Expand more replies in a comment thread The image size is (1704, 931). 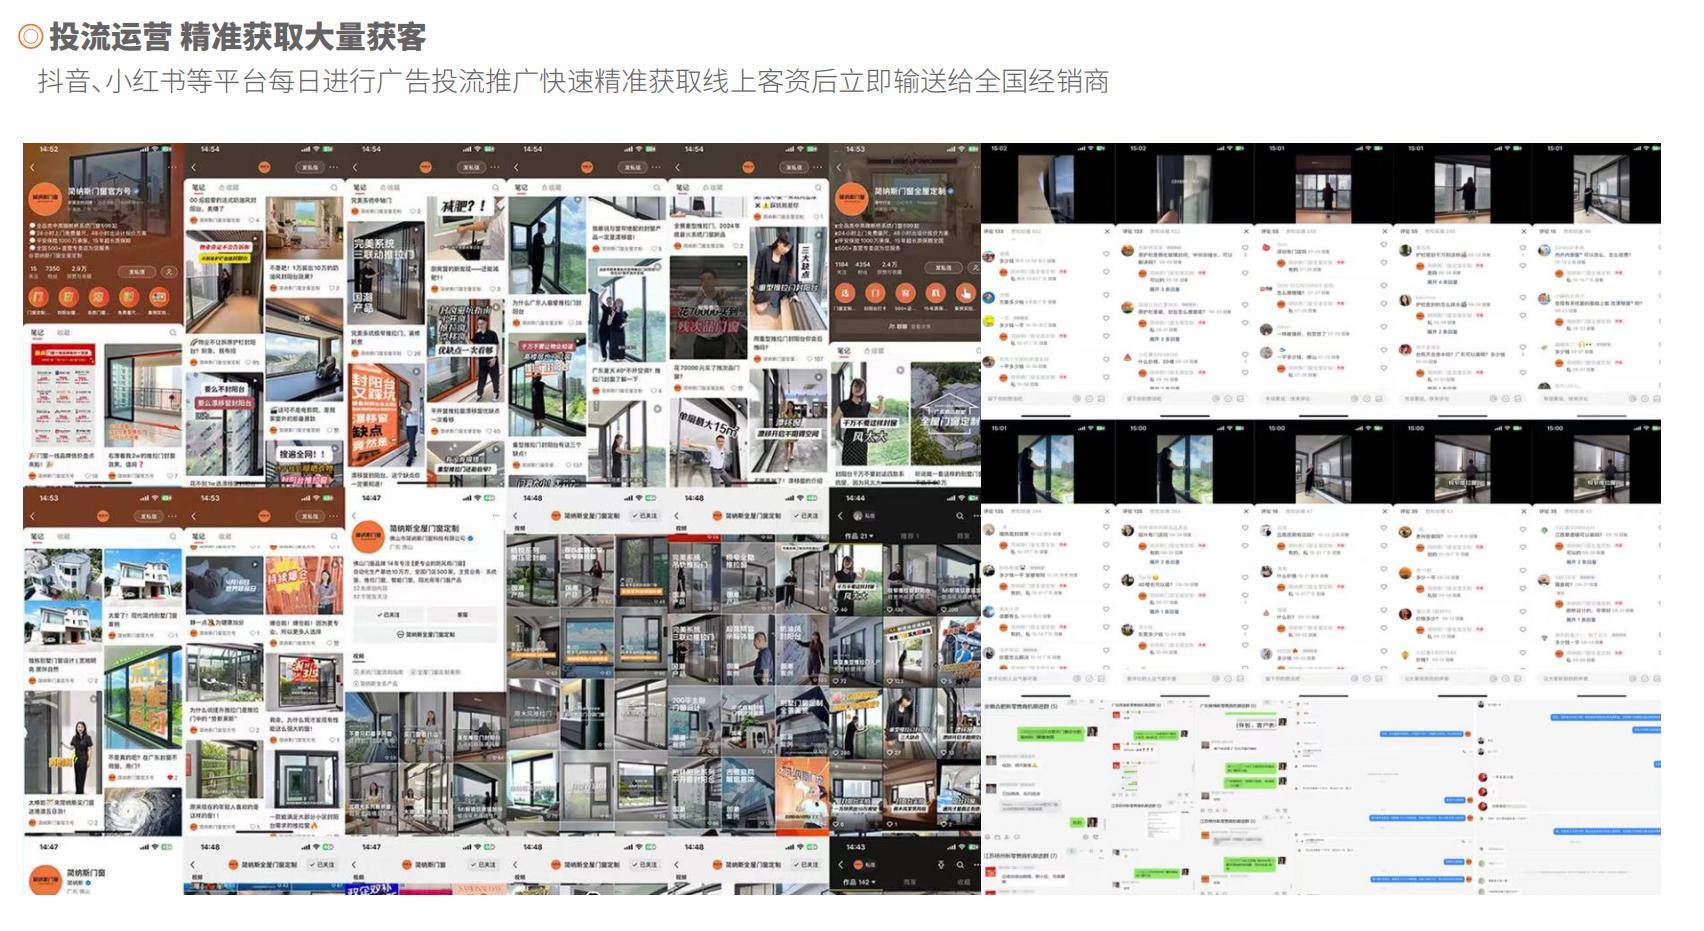[x=1164, y=289]
